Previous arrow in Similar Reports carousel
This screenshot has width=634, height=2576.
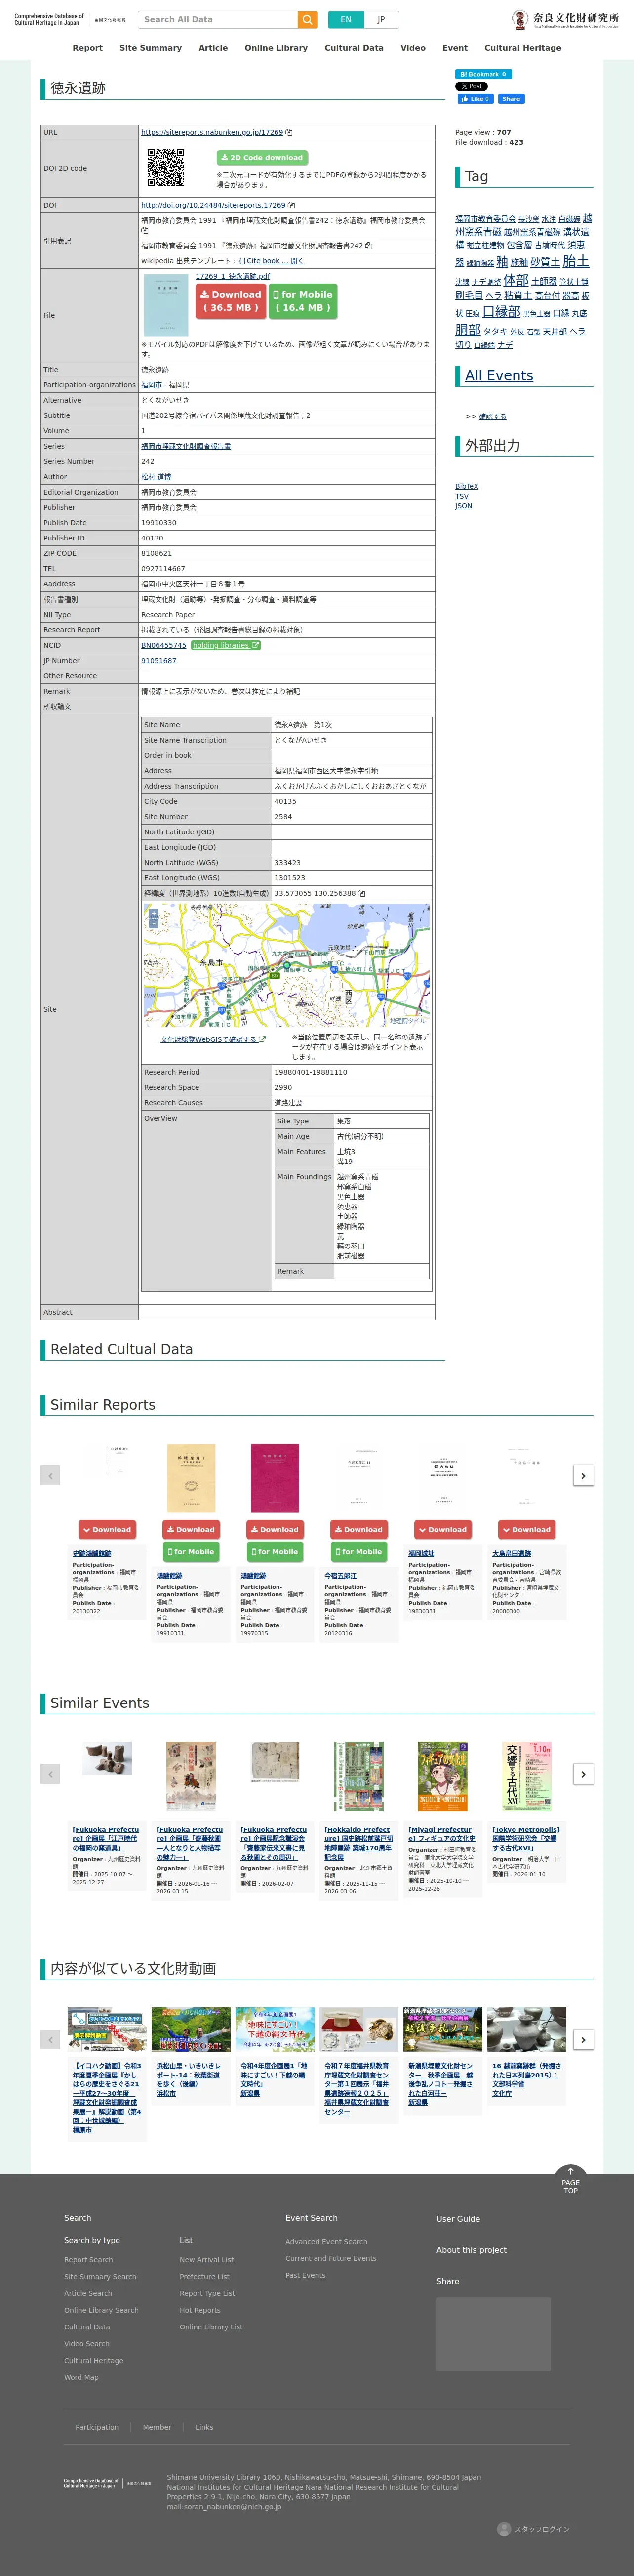[51, 1475]
